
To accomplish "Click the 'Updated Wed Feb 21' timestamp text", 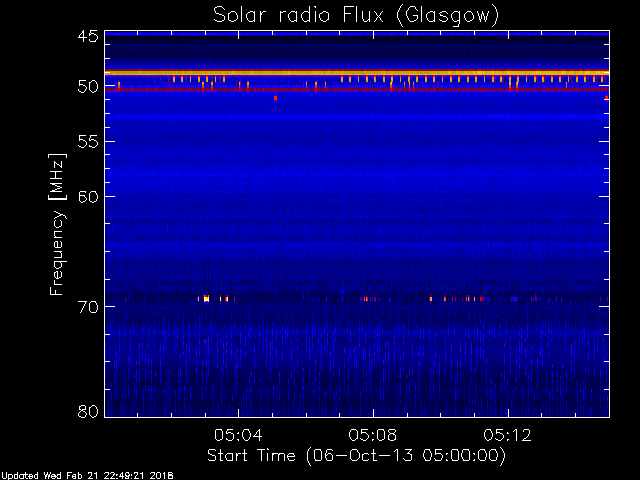I will (87, 476).
